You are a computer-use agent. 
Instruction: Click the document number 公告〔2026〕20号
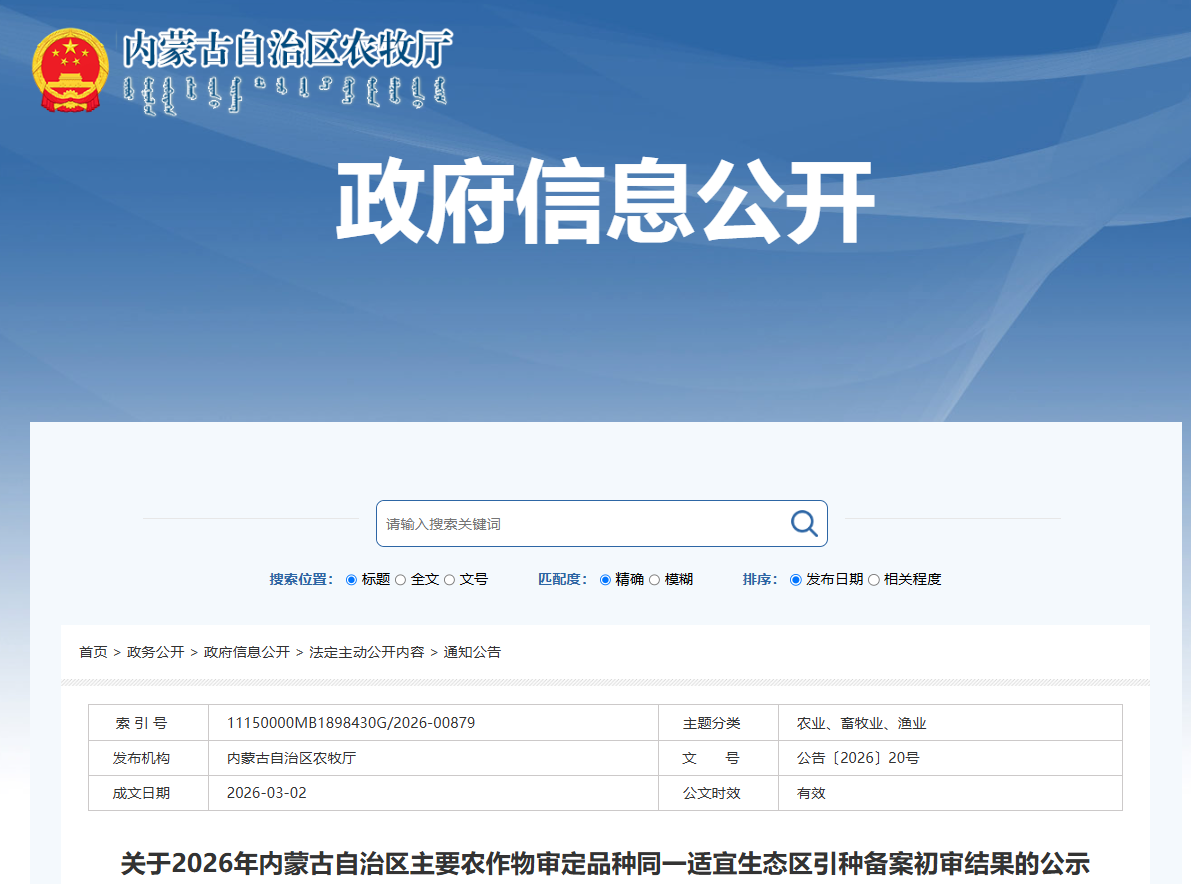(x=857, y=758)
